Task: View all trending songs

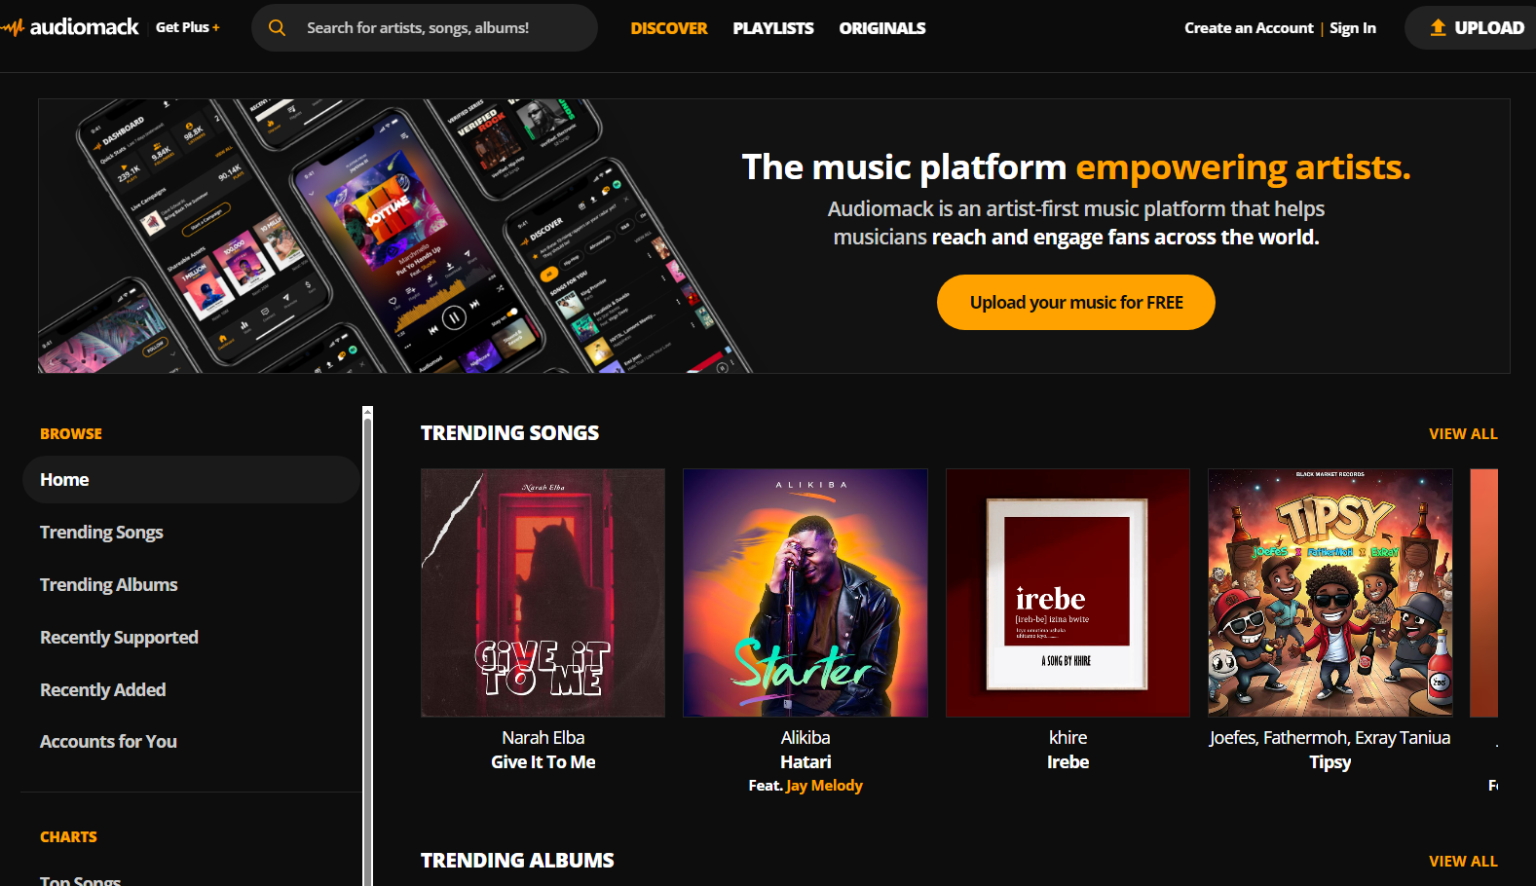Action: (1463, 433)
